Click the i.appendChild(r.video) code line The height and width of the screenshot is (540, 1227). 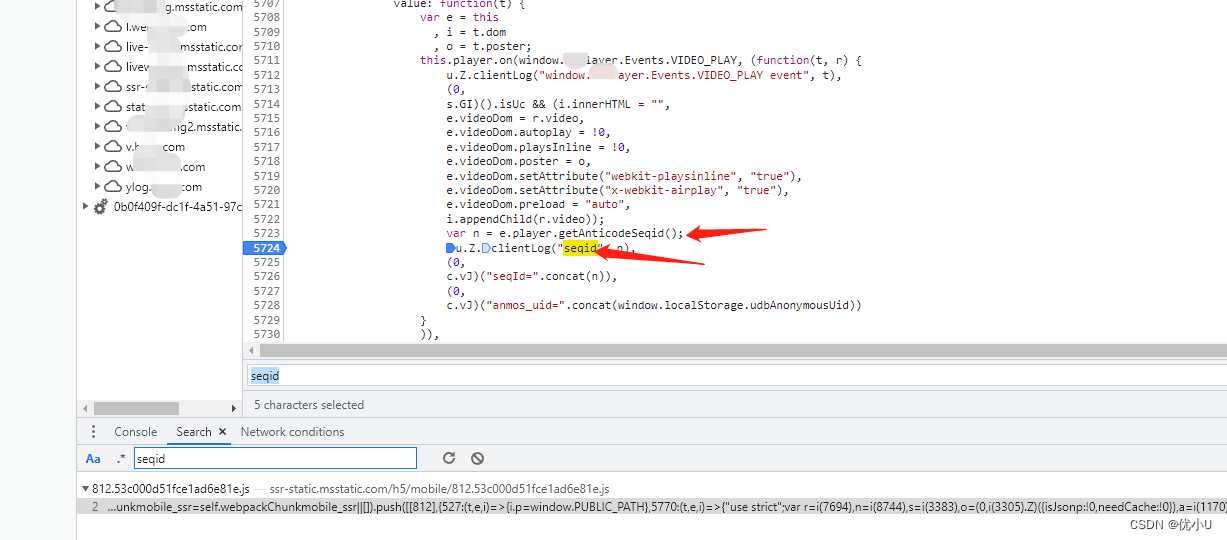pyautogui.click(x=525, y=219)
